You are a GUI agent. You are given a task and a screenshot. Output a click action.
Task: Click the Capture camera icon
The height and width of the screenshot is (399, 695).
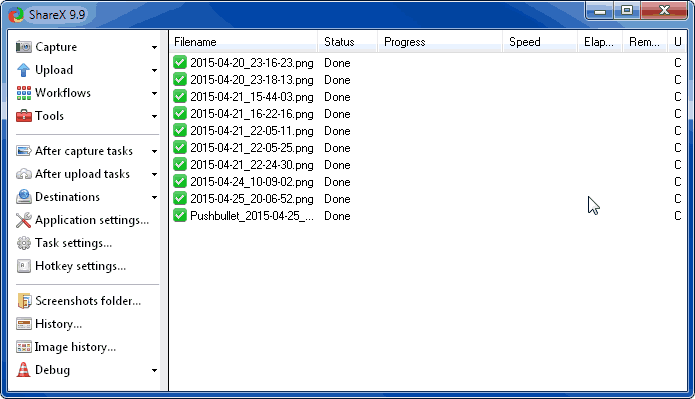coord(23,47)
